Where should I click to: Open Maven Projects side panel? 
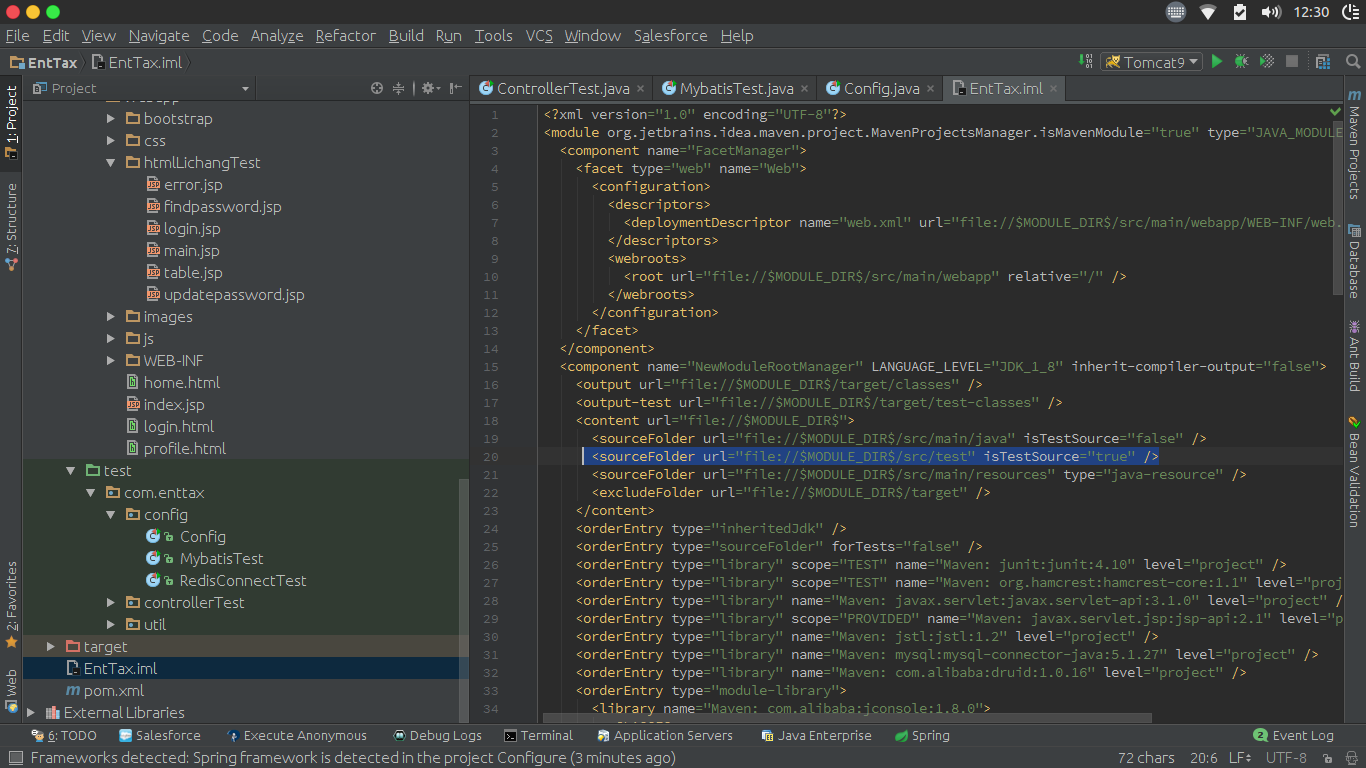[1354, 144]
